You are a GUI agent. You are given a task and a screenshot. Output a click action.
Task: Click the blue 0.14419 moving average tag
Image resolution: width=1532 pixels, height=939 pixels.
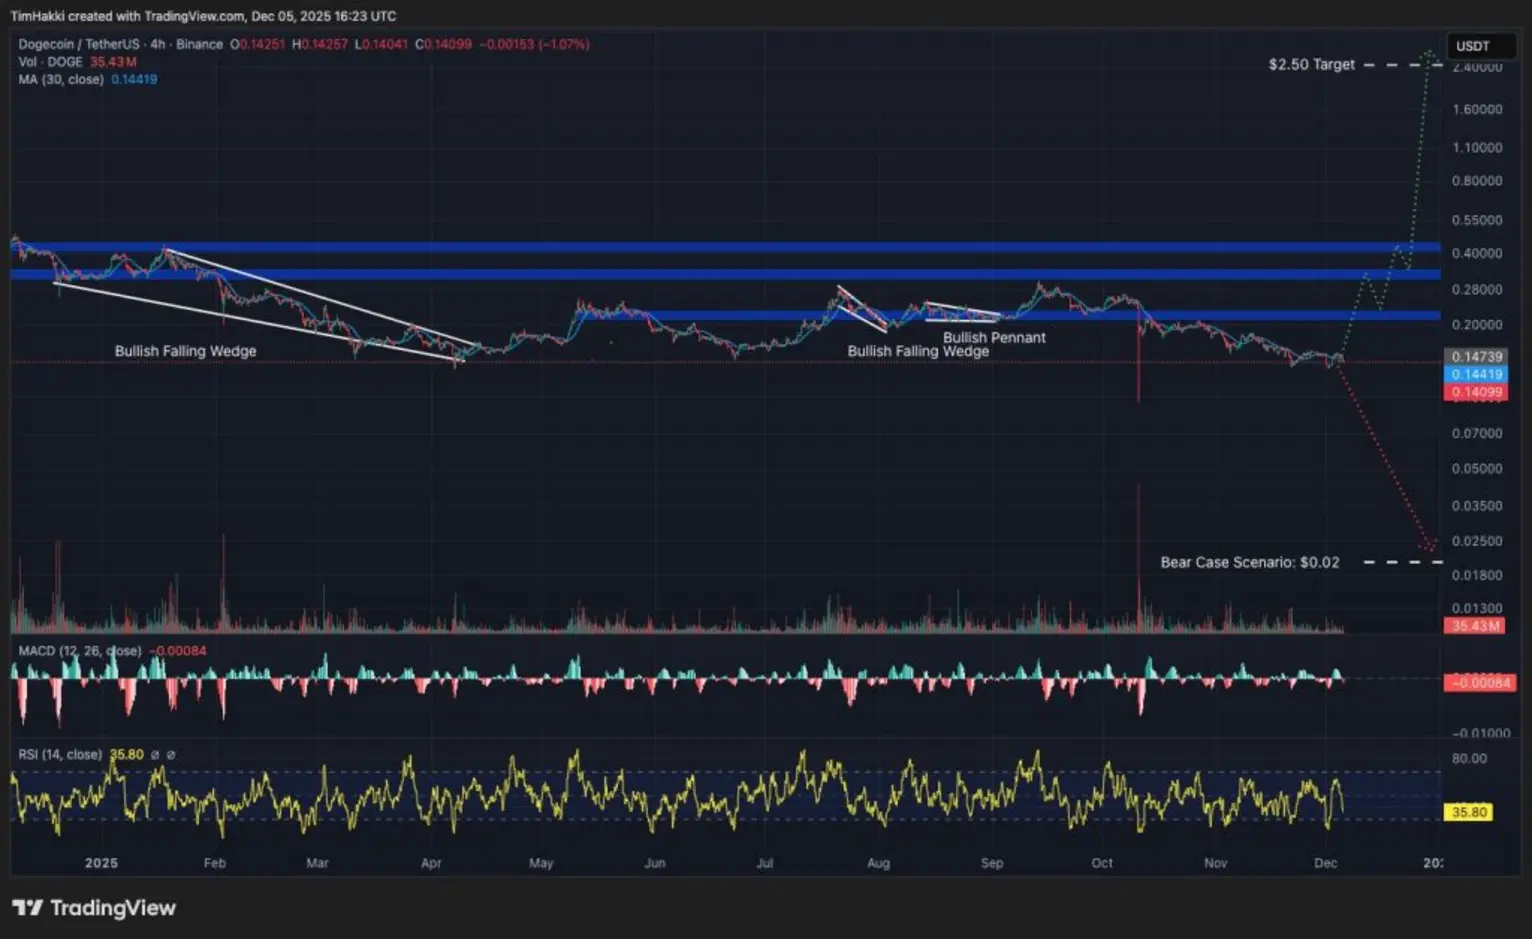coord(1476,374)
